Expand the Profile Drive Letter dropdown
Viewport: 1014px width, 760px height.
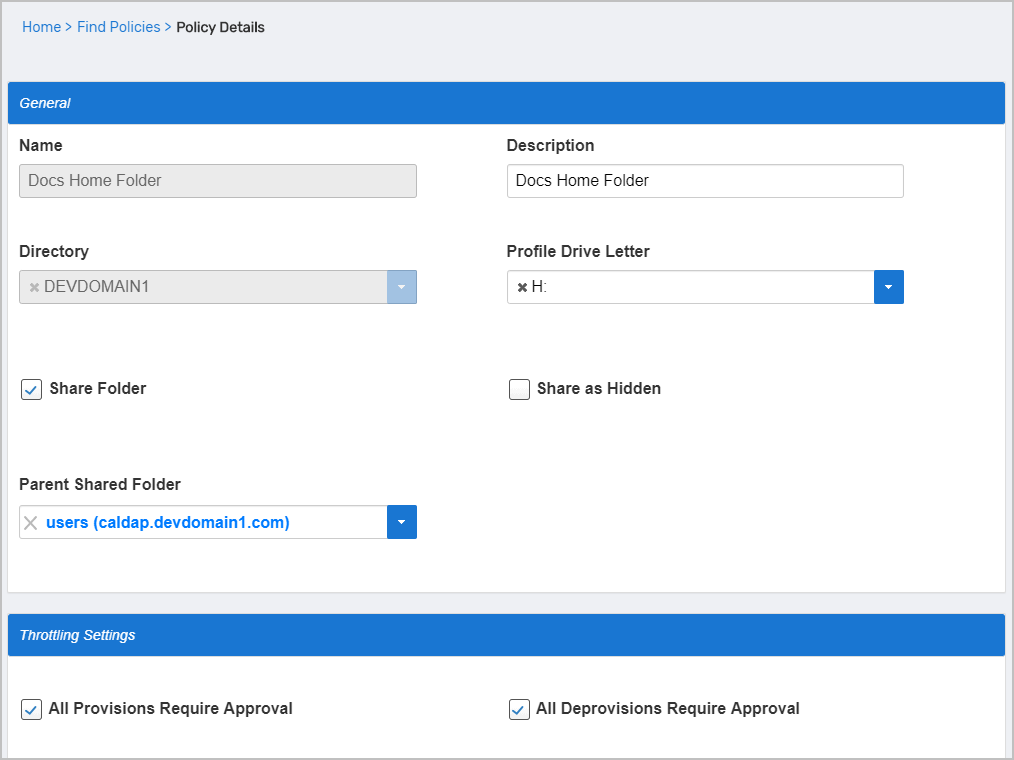[888, 287]
